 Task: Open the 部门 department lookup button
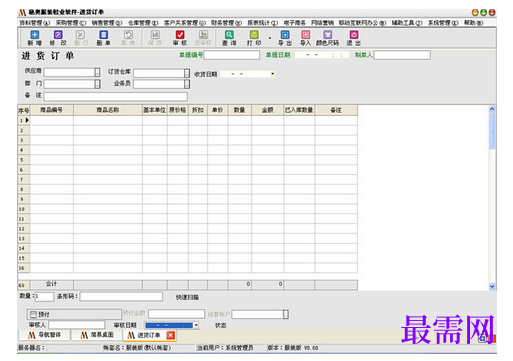point(97,84)
